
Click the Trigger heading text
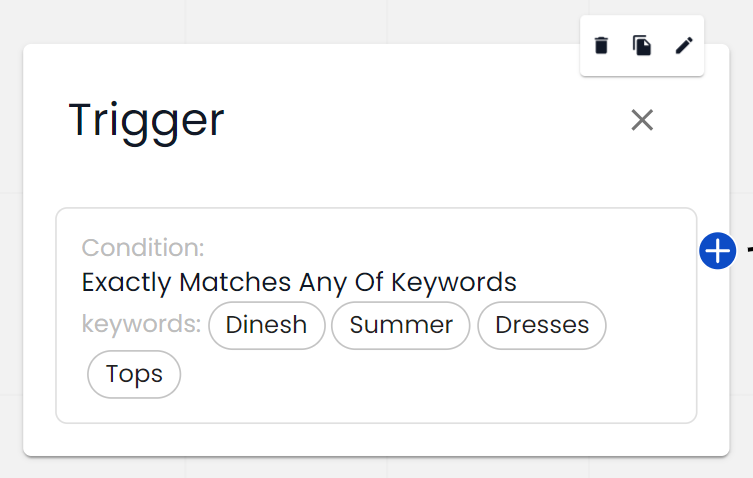(x=146, y=120)
